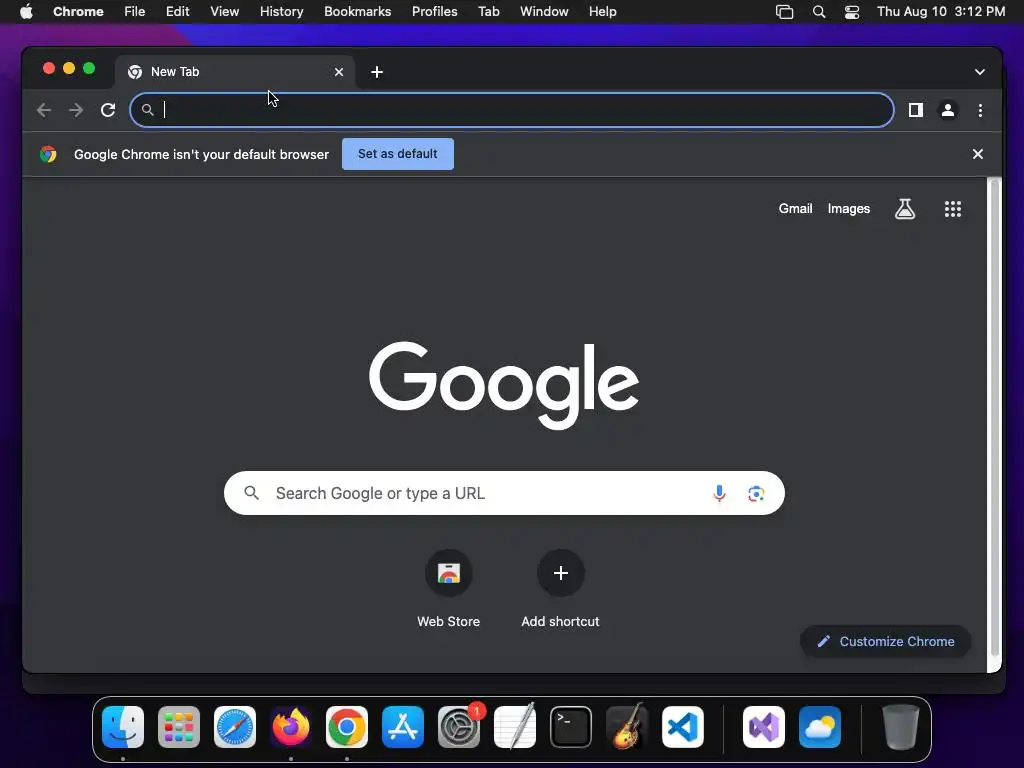1024x768 pixels.
Task: Select the New Tab tab
Action: (x=235, y=72)
